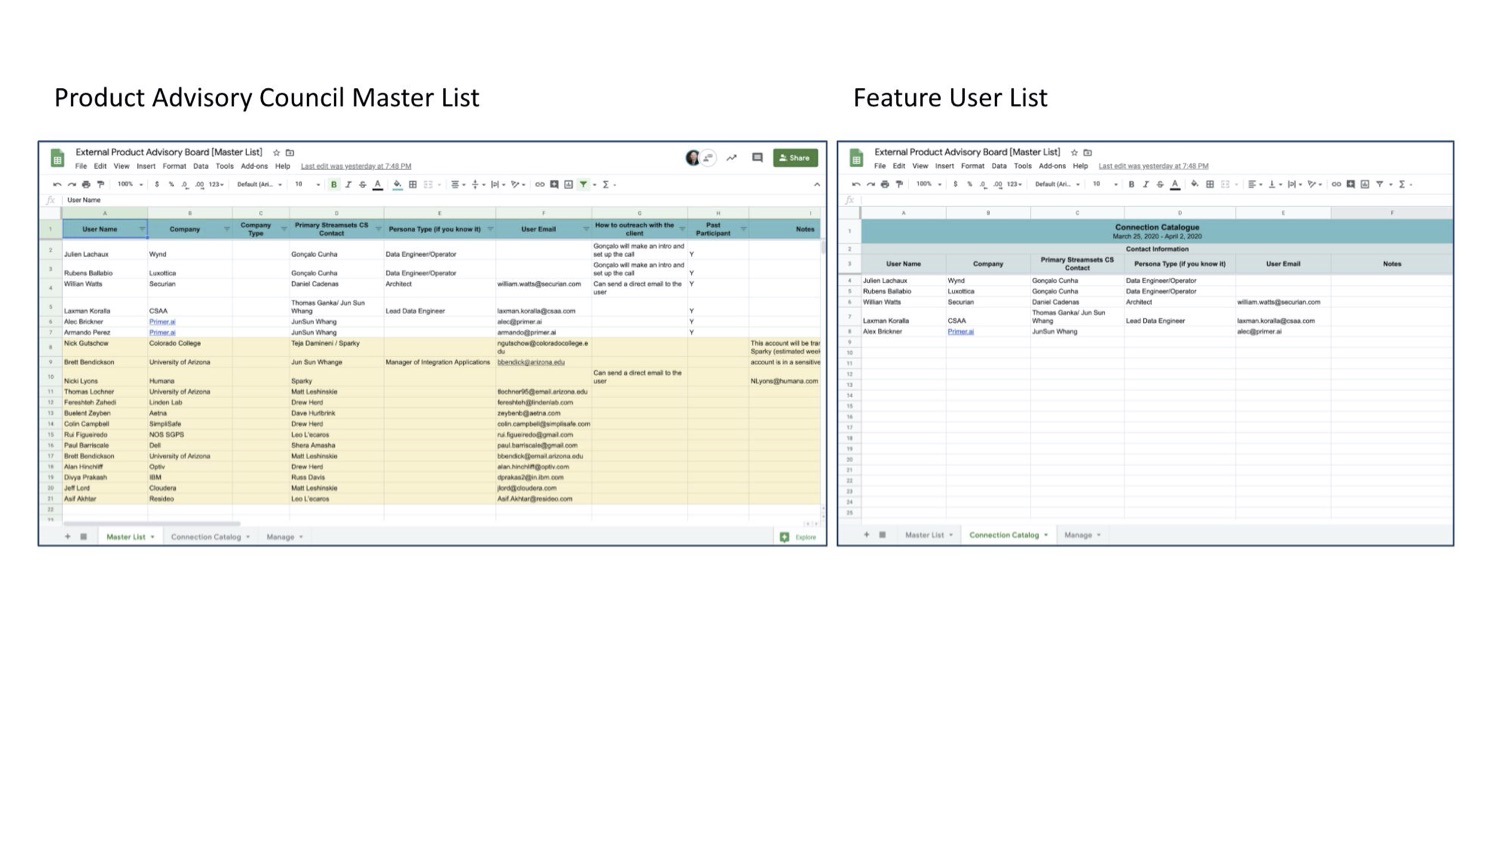Toggle Strikethrough in Master List toolbar
This screenshot has height=843, width=1500.
click(363, 184)
